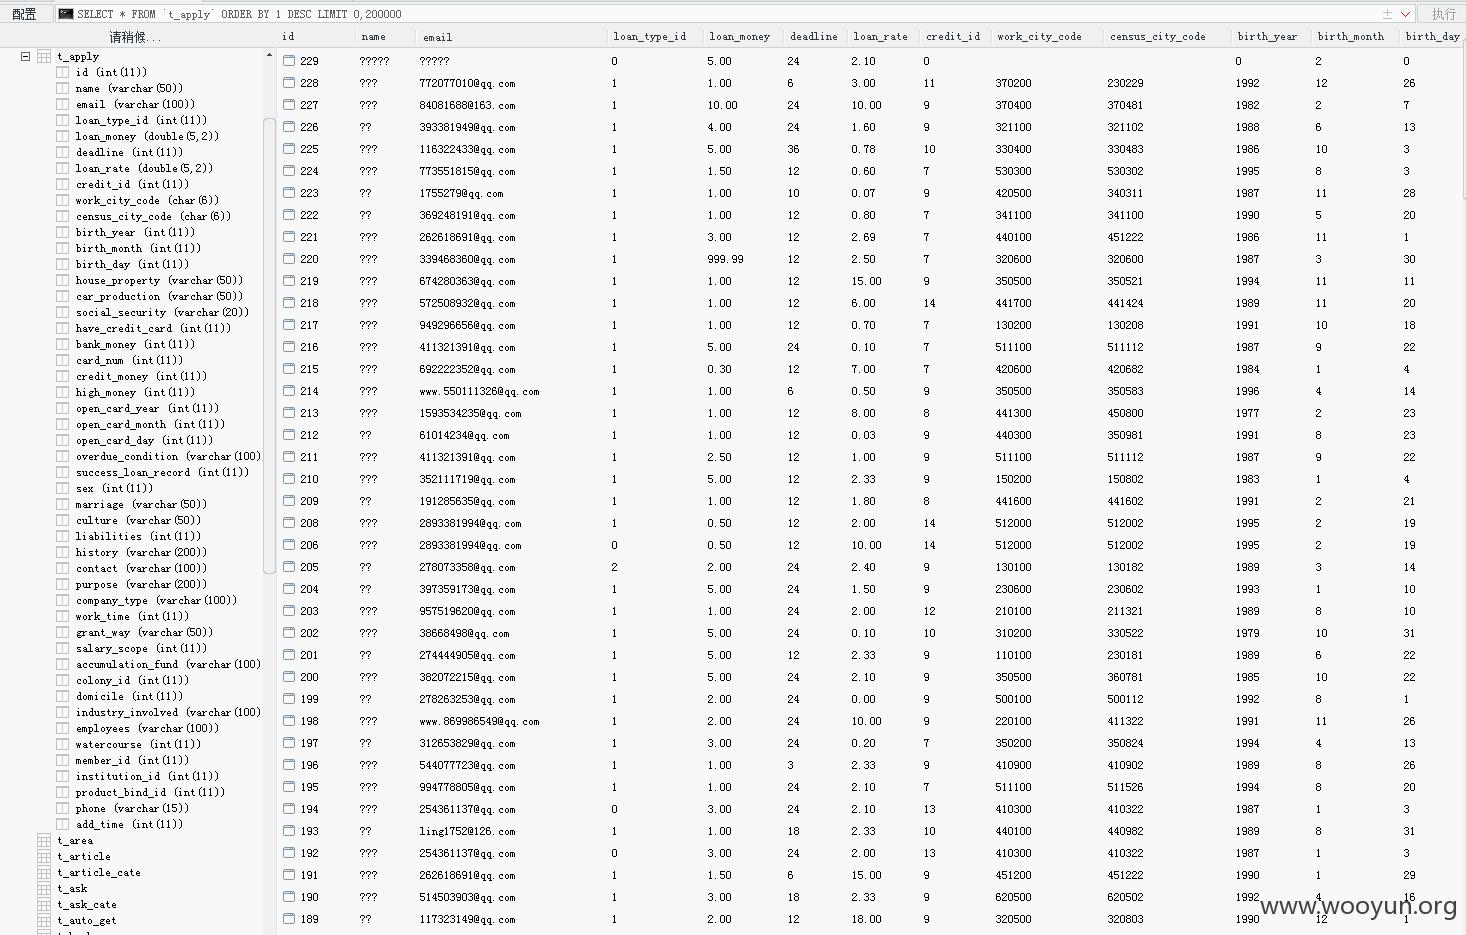Screen dimensions: 1466x935
Task: Click the column icon beside marriage field
Action: point(63,505)
